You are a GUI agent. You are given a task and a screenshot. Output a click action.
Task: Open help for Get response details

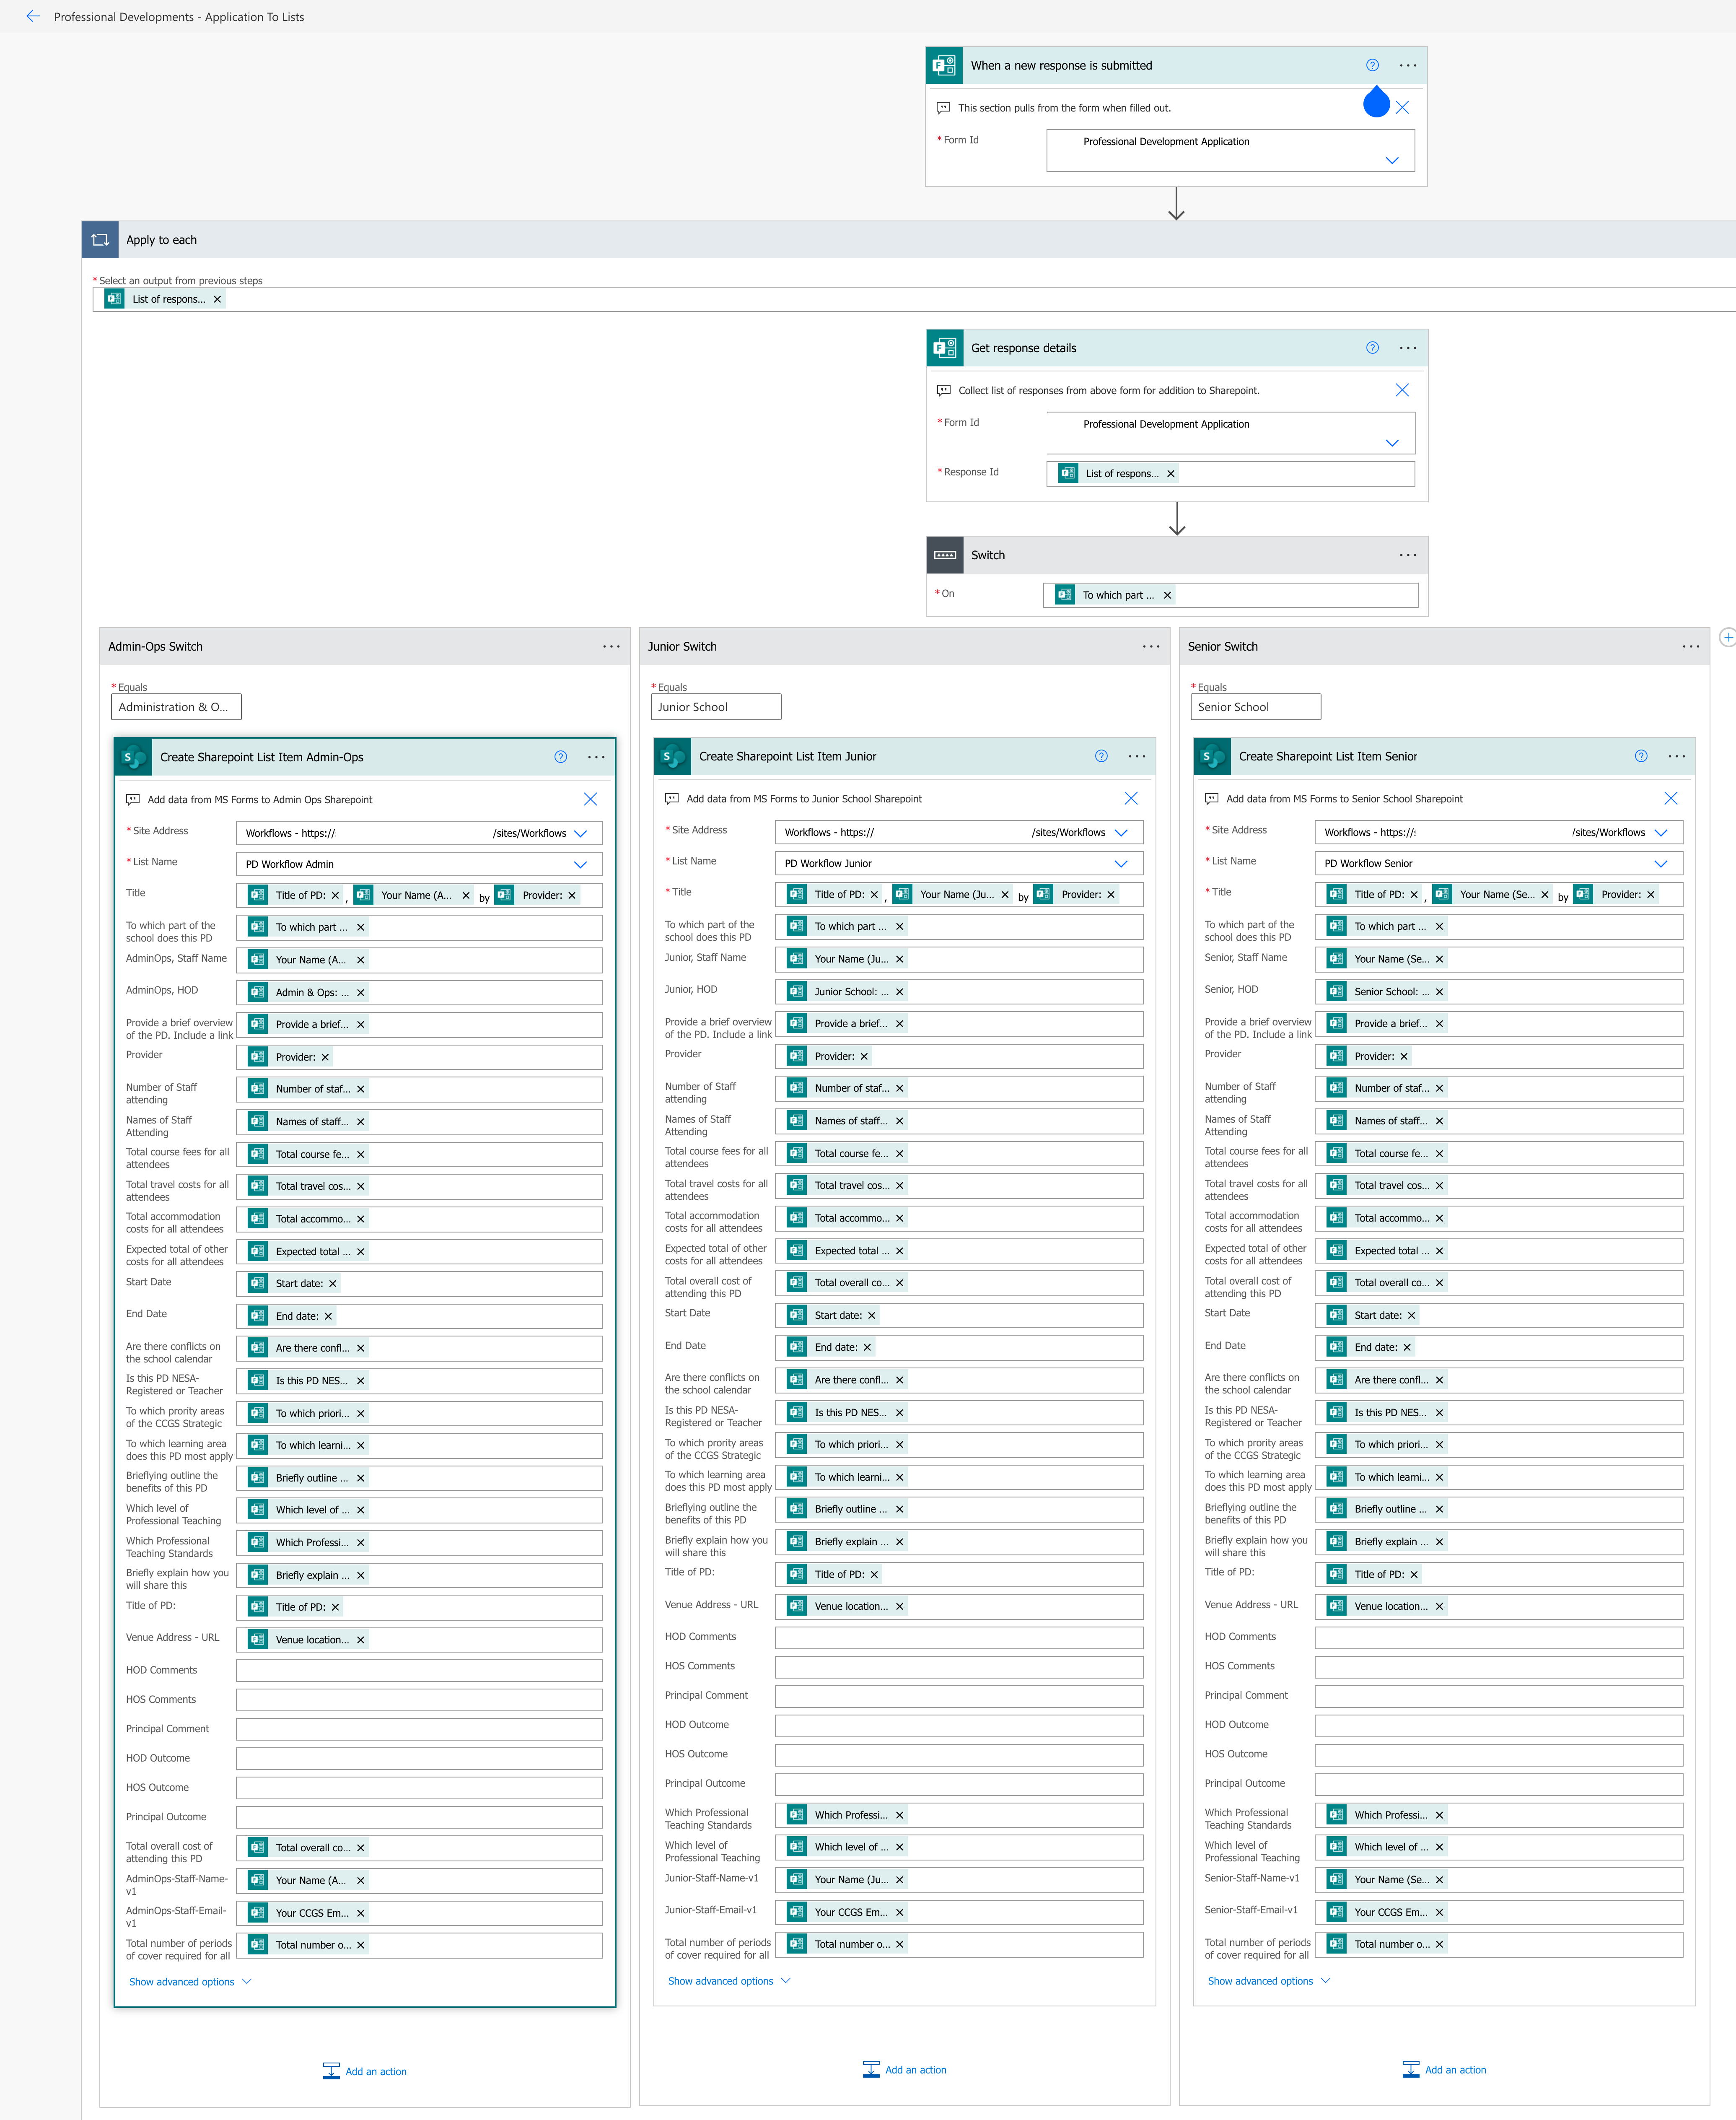pyautogui.click(x=1372, y=348)
